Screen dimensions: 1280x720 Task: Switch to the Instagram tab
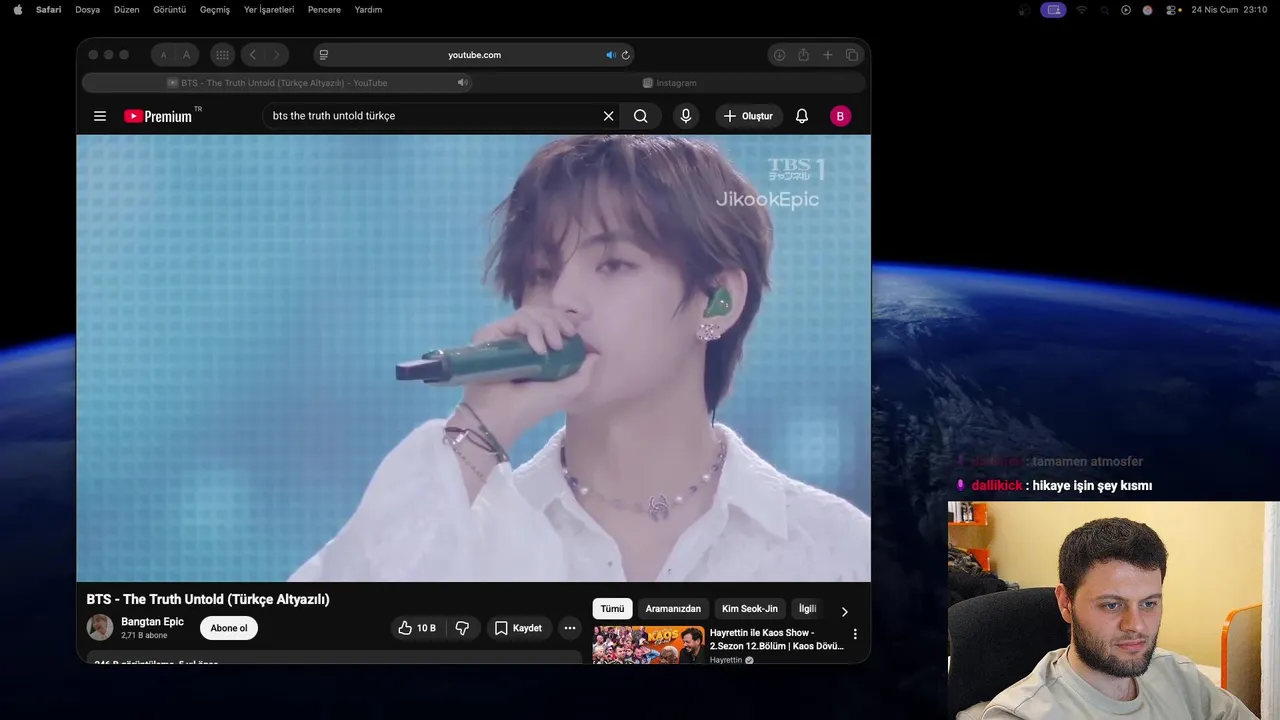click(x=670, y=83)
